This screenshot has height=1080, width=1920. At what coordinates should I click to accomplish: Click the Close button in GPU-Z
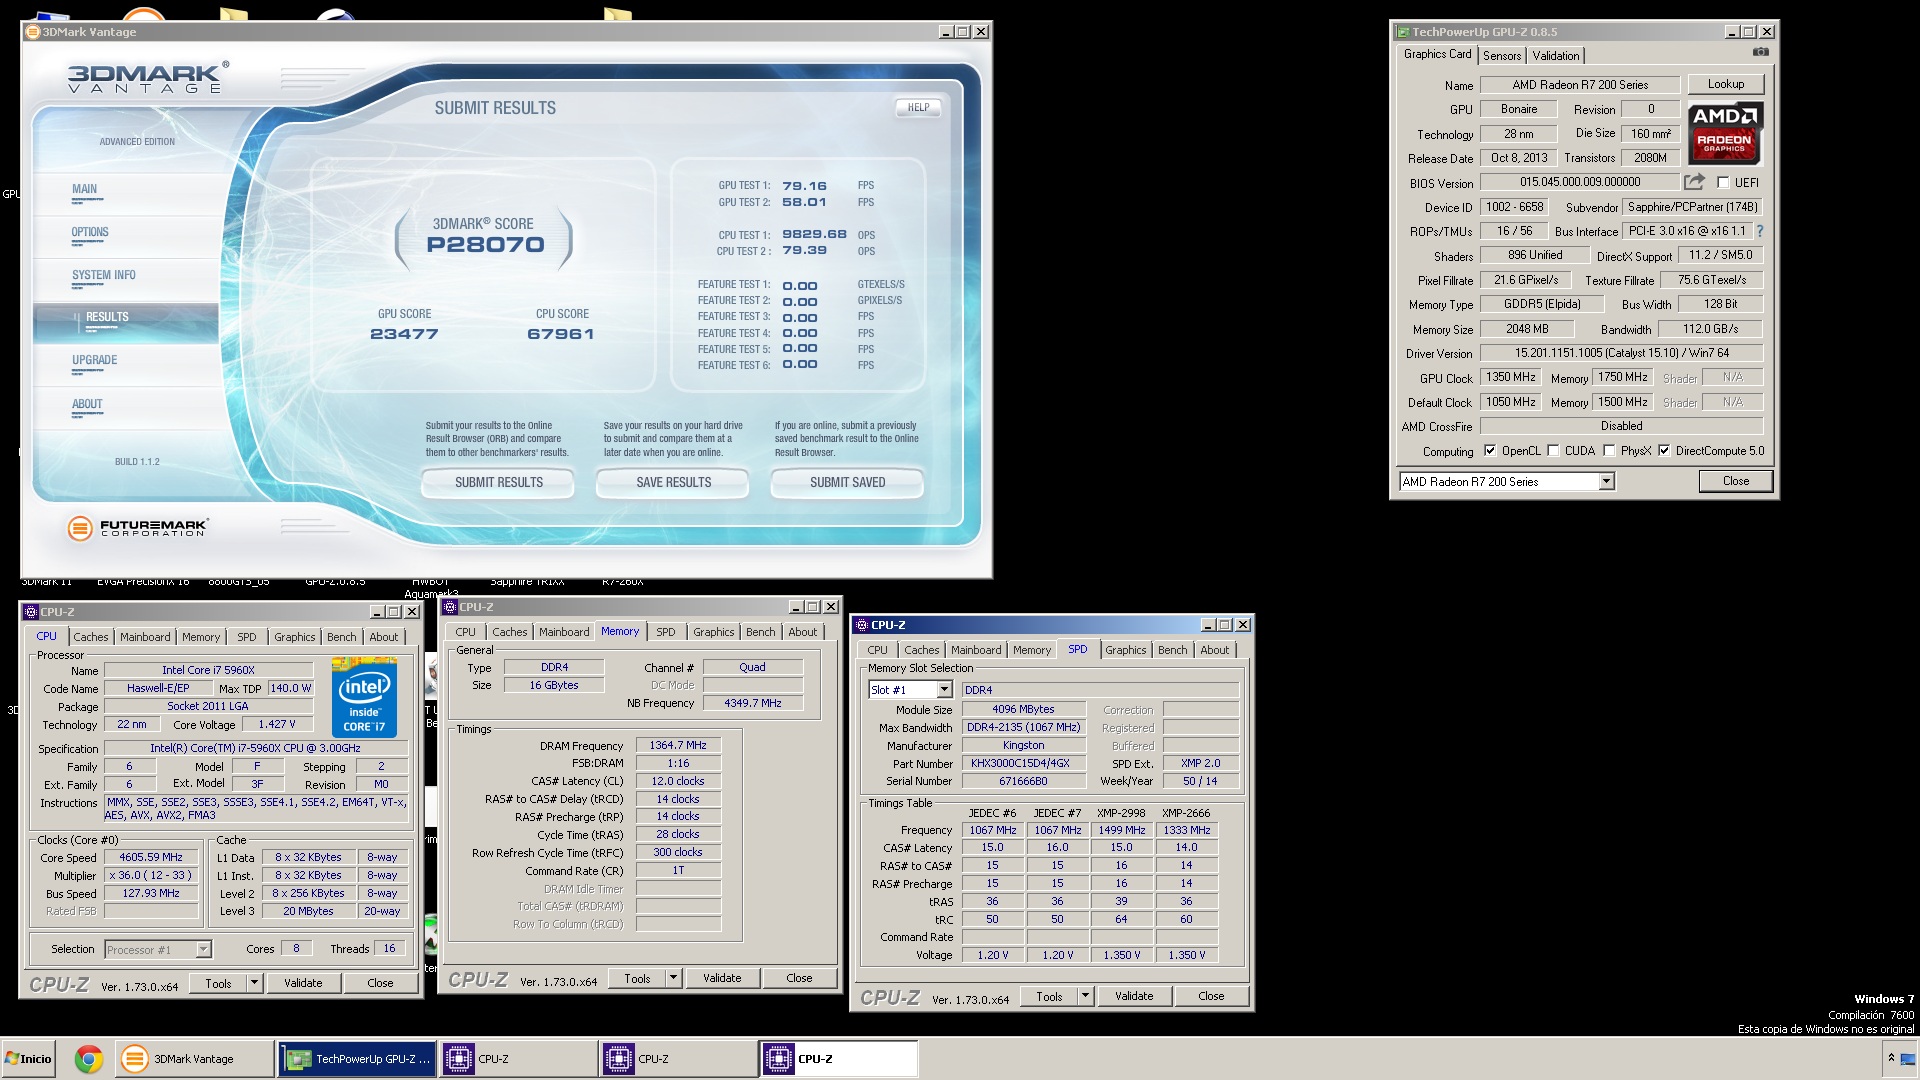(x=1736, y=481)
